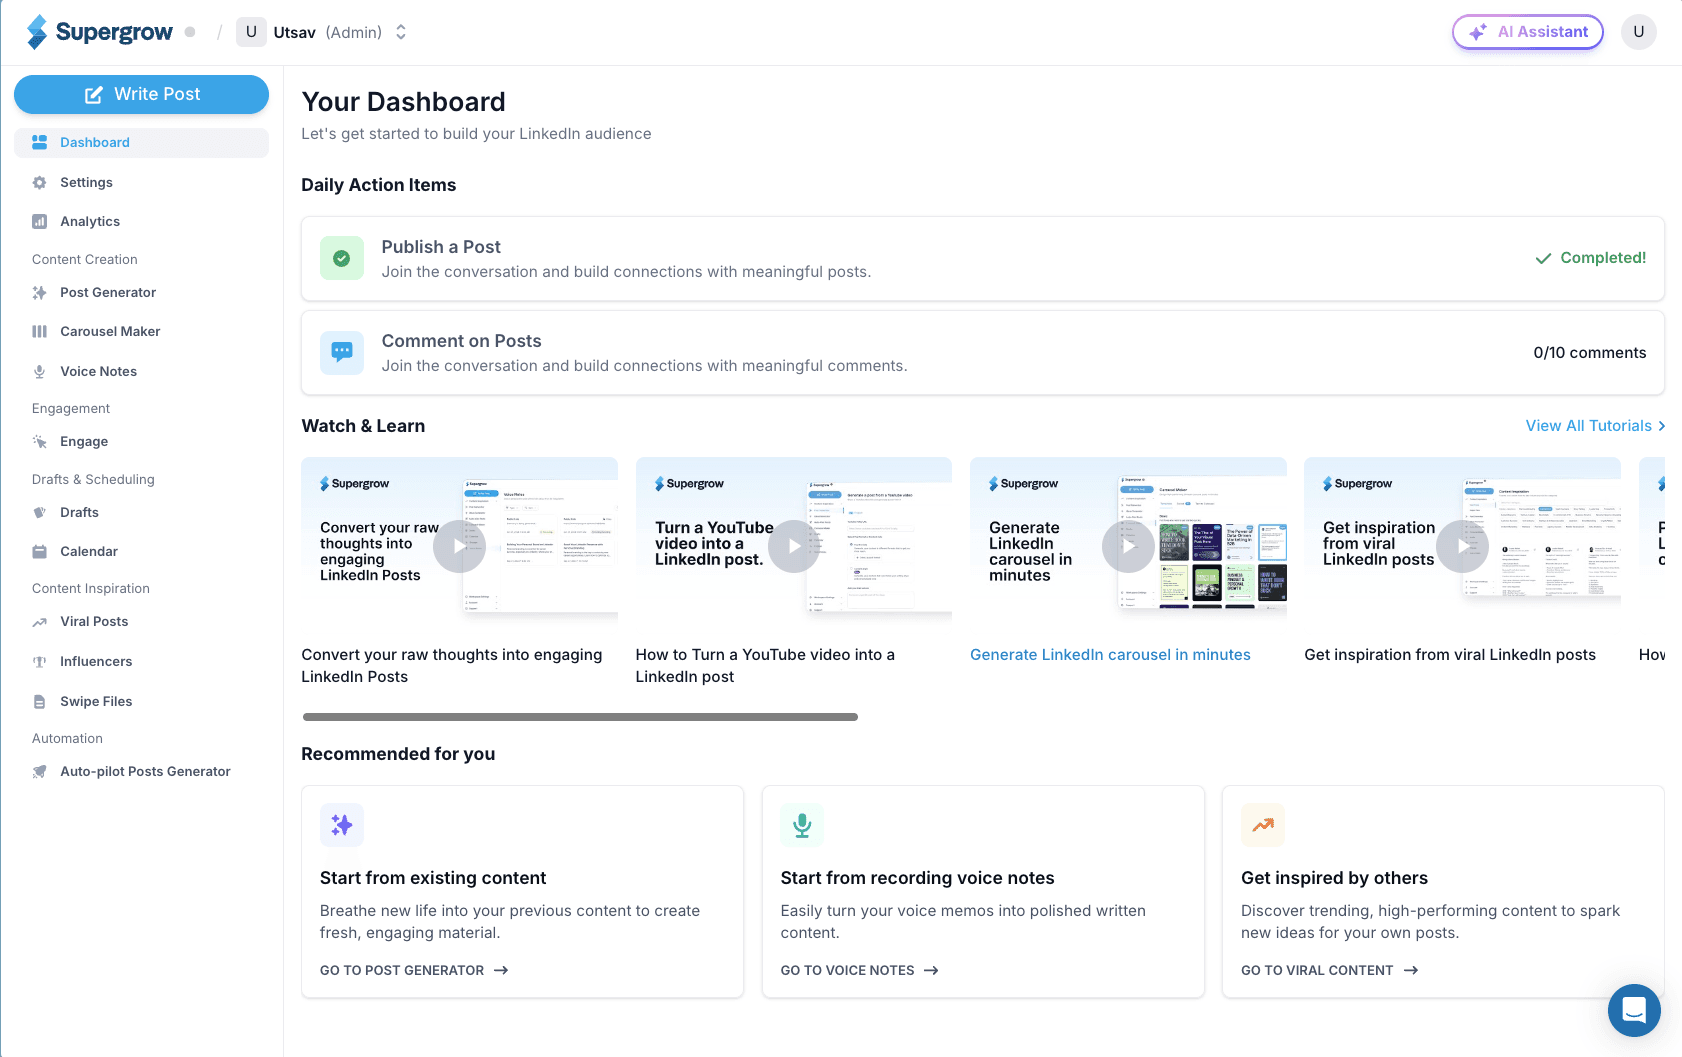Play the Convert your raw thoughts video
The image size is (1682, 1057).
pos(459,546)
